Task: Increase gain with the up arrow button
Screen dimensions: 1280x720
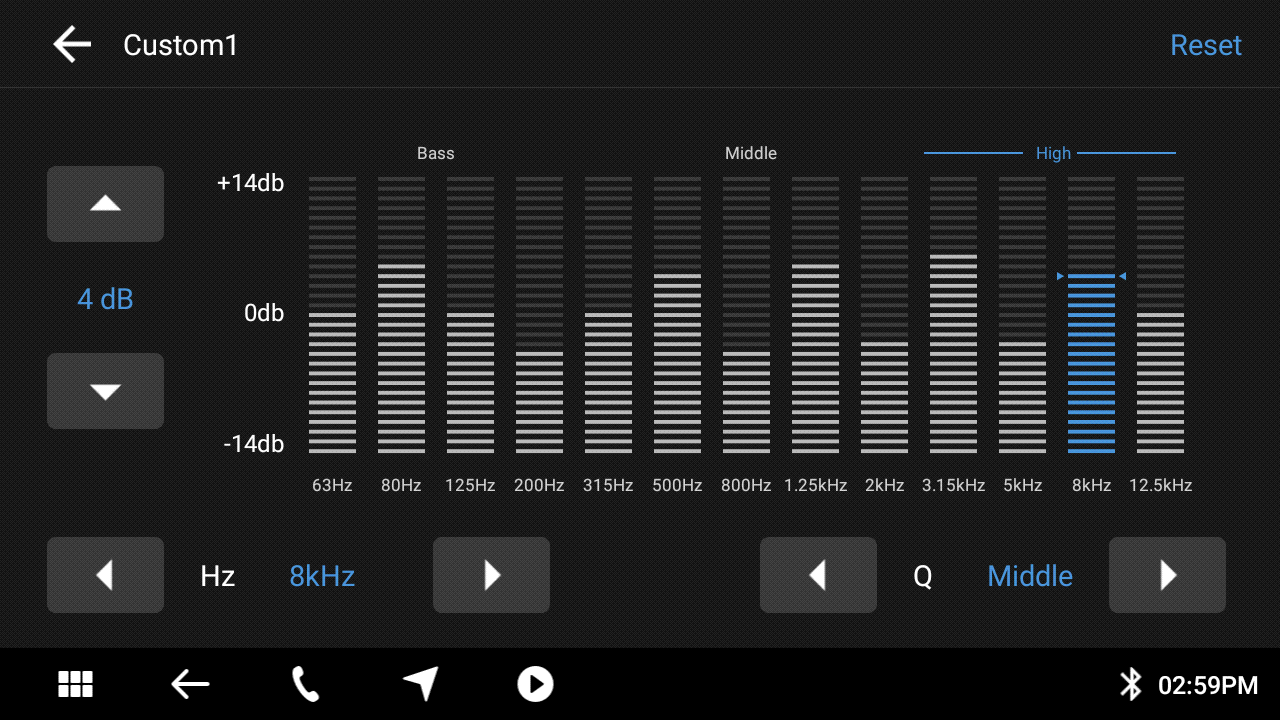Action: pyautogui.click(x=105, y=204)
